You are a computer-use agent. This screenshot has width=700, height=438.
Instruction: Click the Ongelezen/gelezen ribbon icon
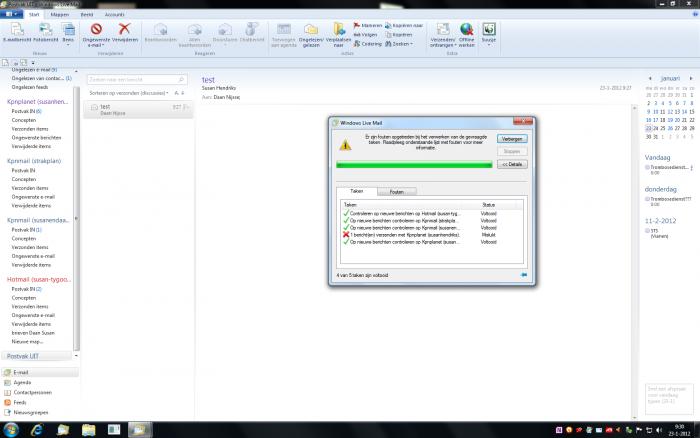pos(311,29)
